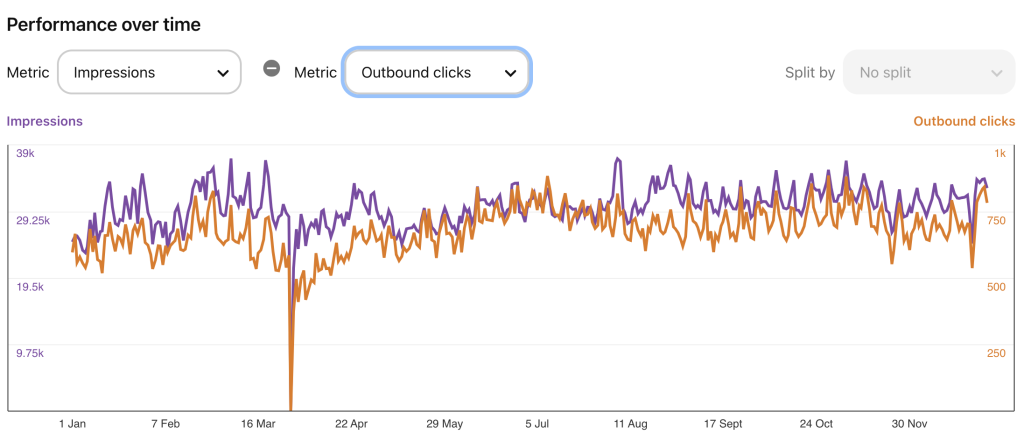This screenshot has width=1024, height=441.
Task: Open the Outbound clicks metric dropdown
Action: (436, 72)
